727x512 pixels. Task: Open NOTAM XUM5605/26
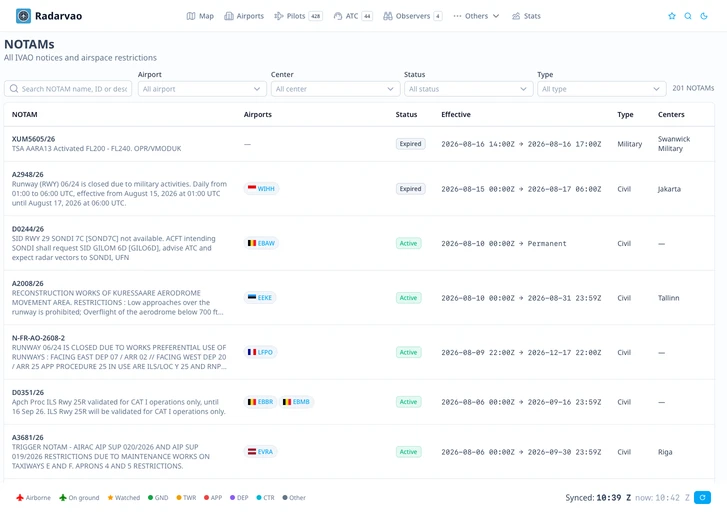(x=33, y=139)
